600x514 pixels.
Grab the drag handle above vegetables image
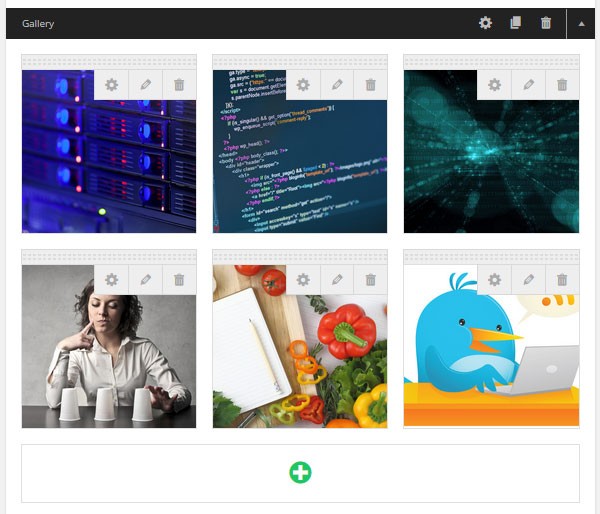point(300,257)
